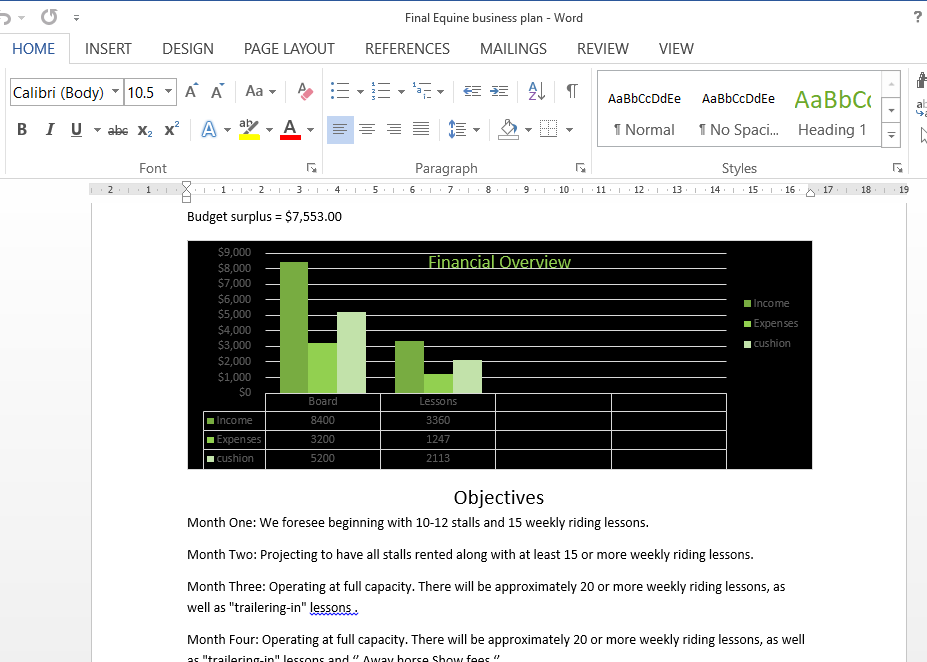Open the VIEW tab
The image size is (927, 662).
tap(676, 48)
